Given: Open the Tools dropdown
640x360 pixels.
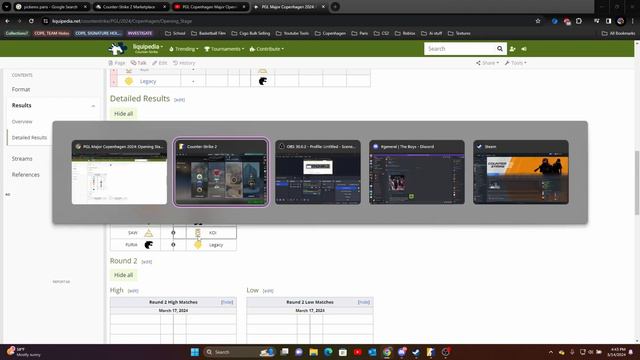Looking at the screenshot, I should coord(516,63).
